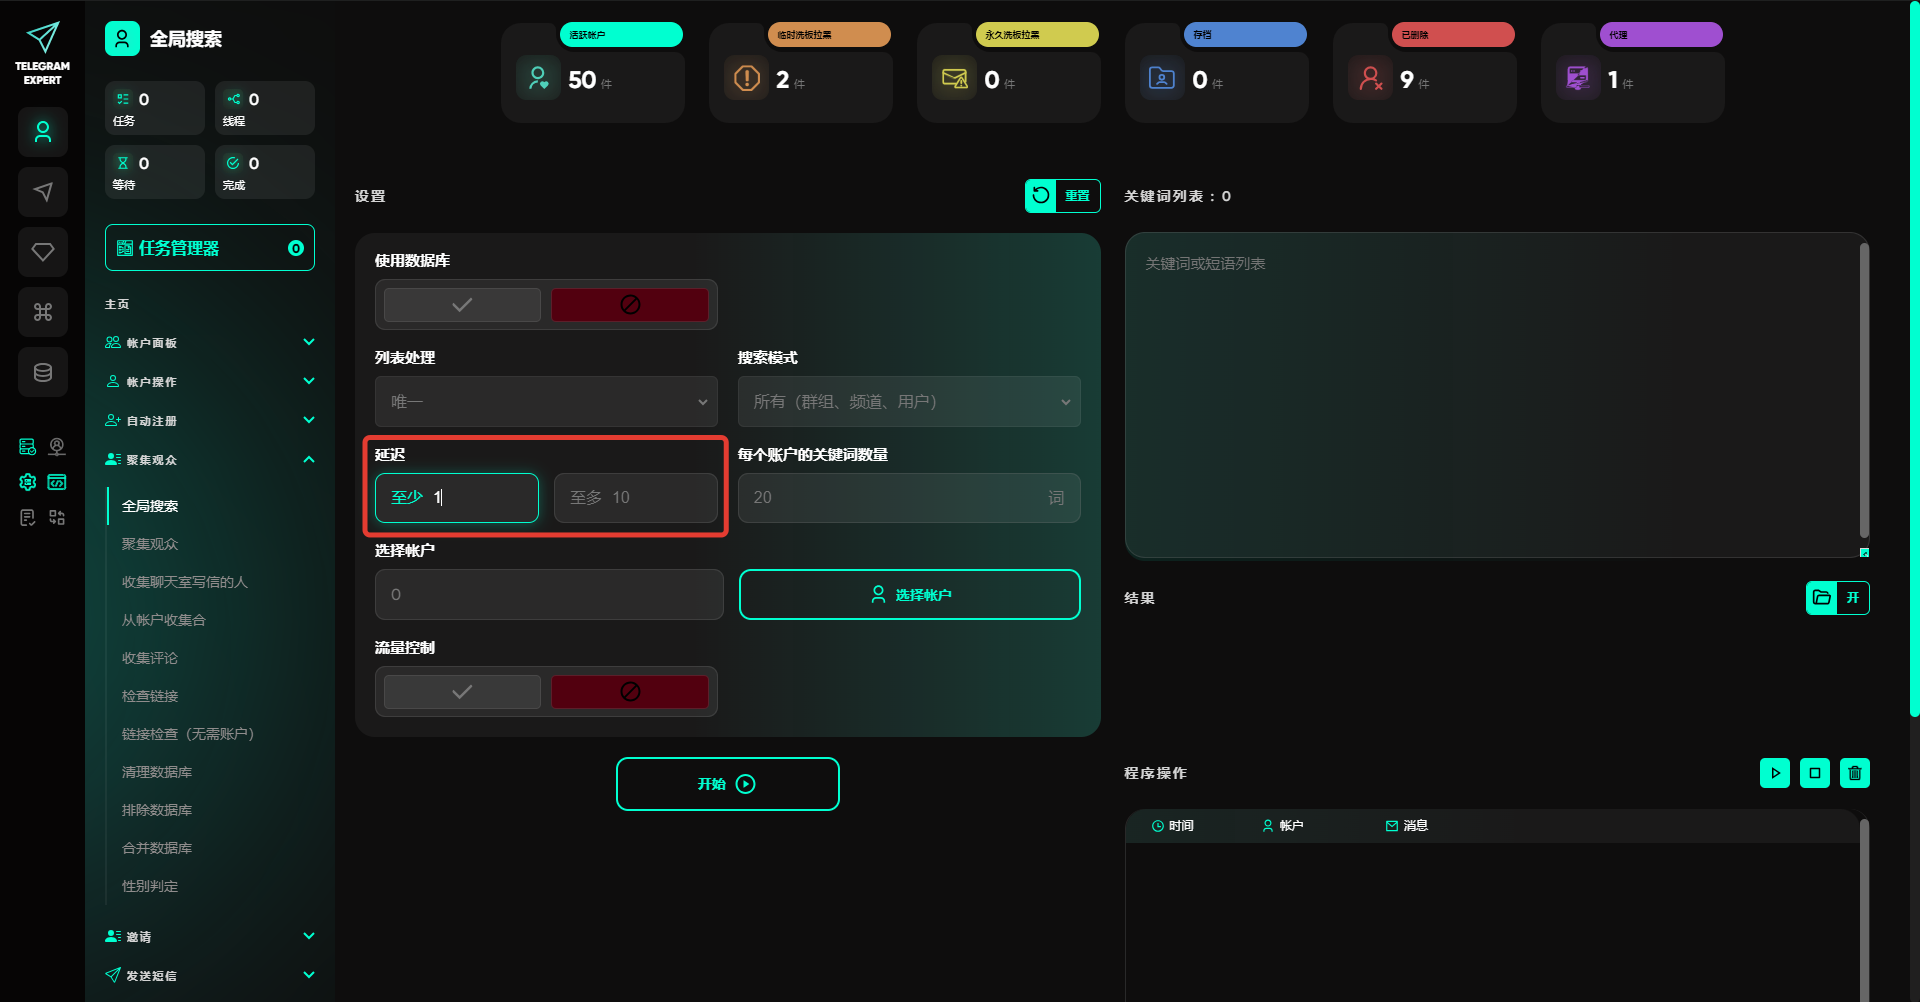
Task: Expand the 帐户面板 menu section
Action: point(209,343)
